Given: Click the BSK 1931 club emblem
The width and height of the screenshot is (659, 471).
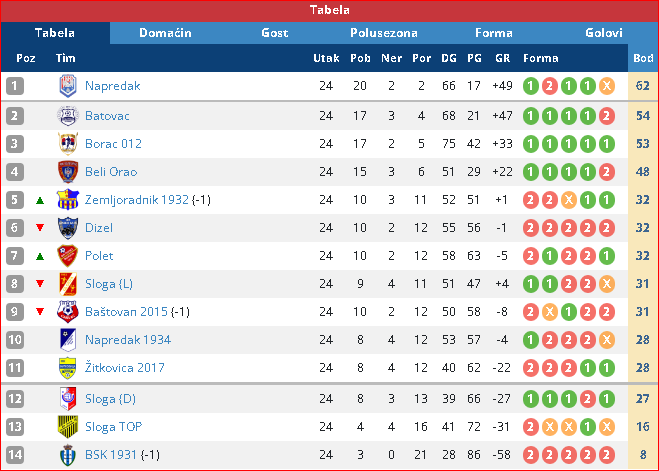Looking at the screenshot, I should coord(68,455).
